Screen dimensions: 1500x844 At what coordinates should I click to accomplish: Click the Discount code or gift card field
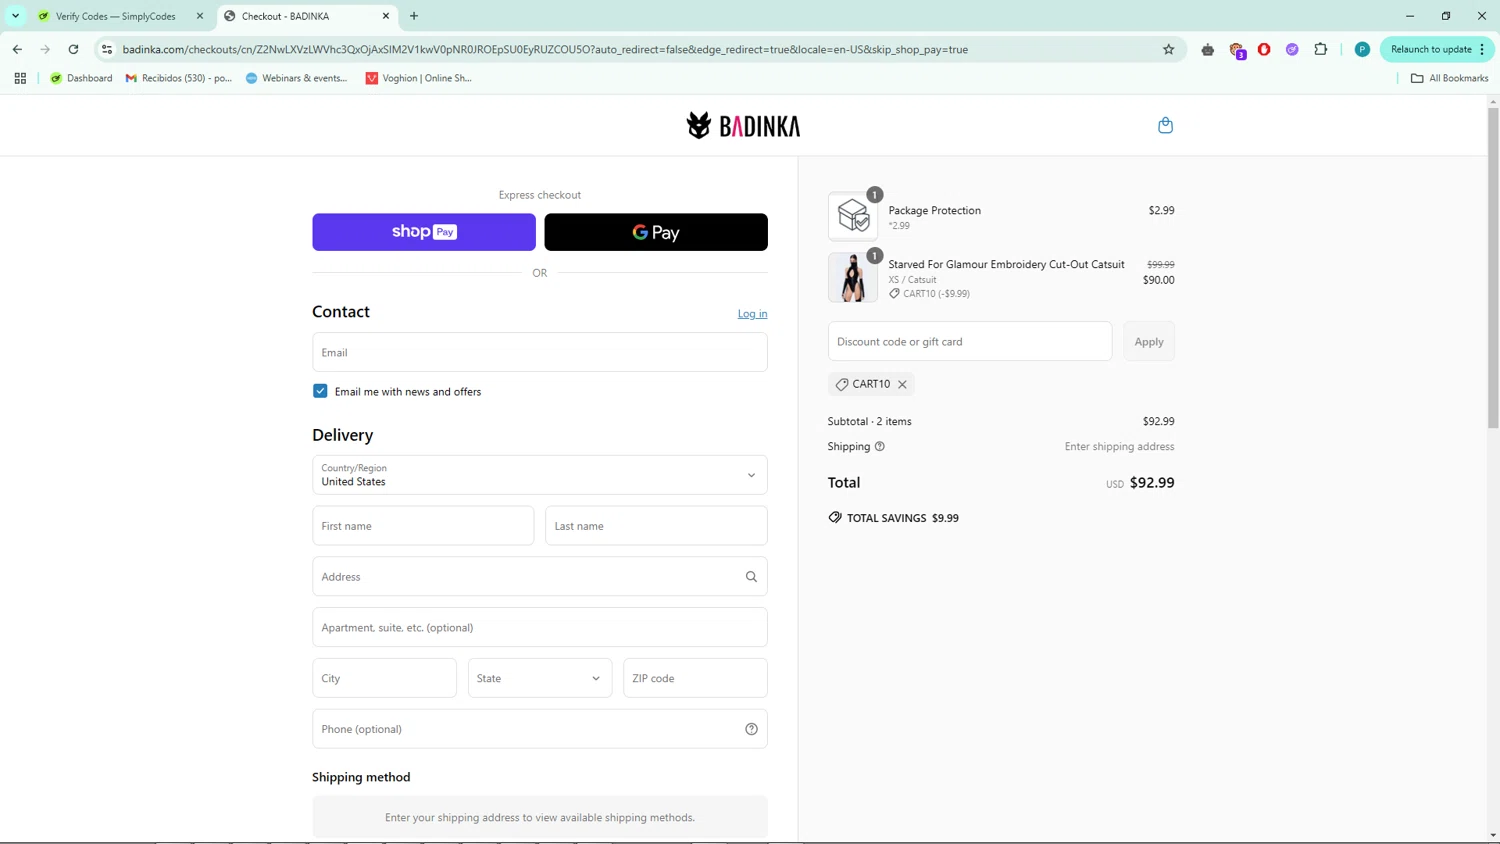[x=970, y=342]
